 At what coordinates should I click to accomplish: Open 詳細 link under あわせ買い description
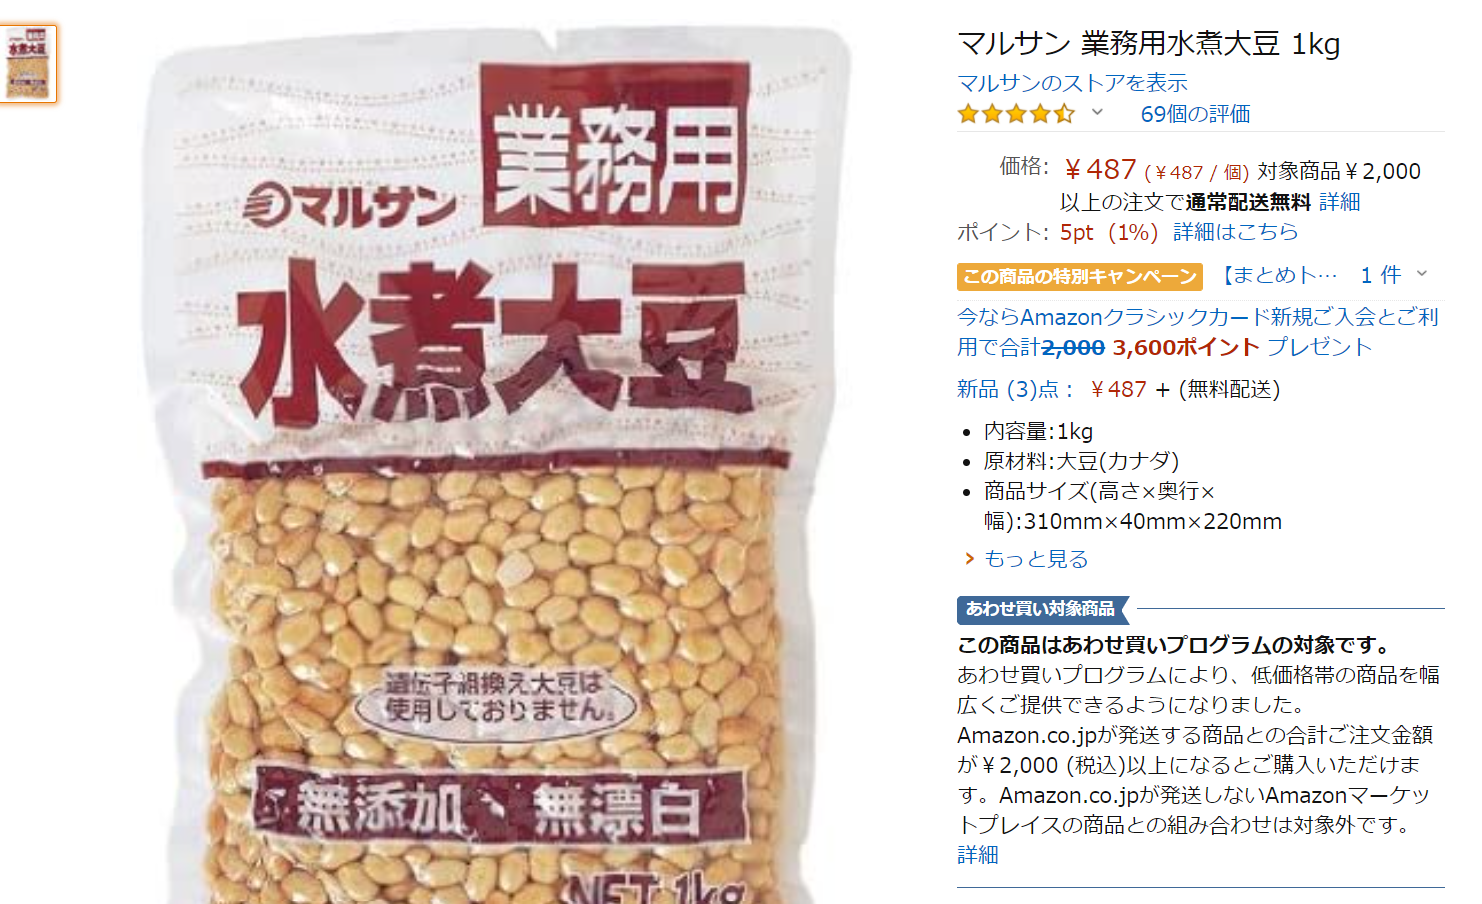[978, 855]
